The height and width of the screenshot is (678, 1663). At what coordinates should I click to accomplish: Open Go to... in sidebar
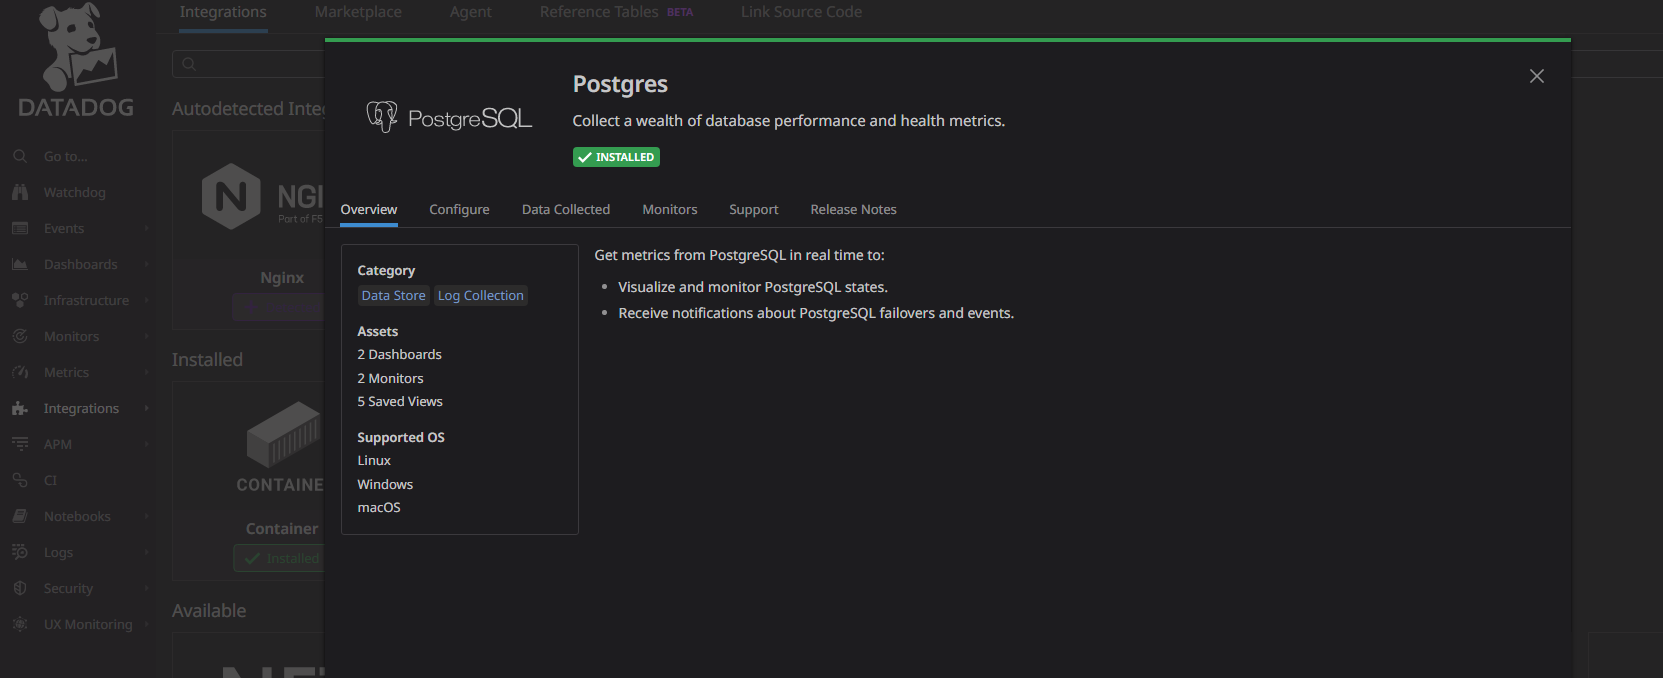coord(65,156)
